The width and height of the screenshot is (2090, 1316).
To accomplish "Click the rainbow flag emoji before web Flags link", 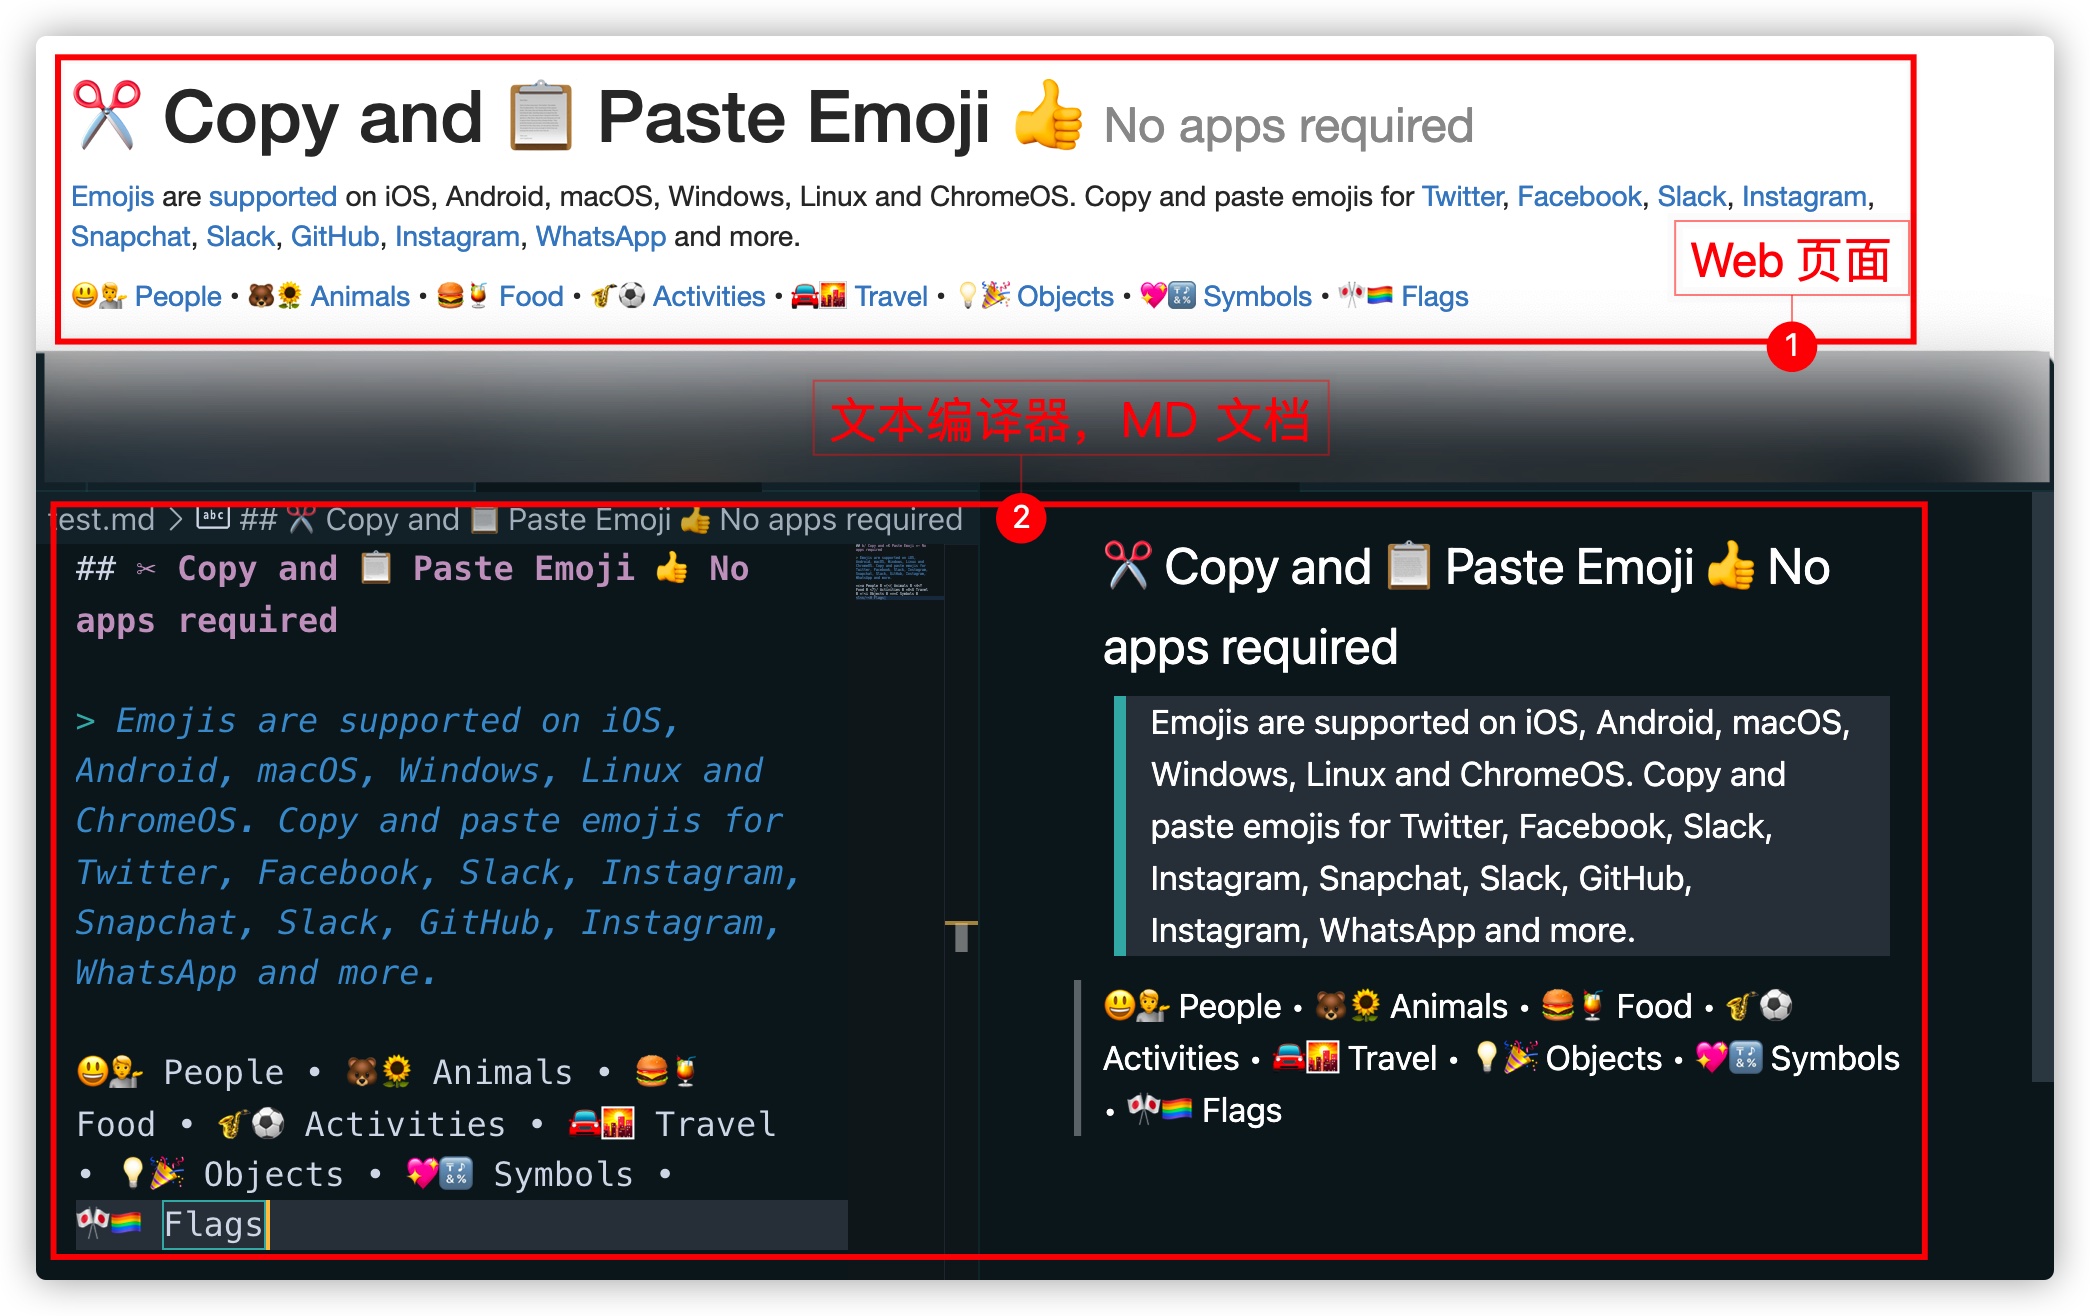I will (1380, 295).
